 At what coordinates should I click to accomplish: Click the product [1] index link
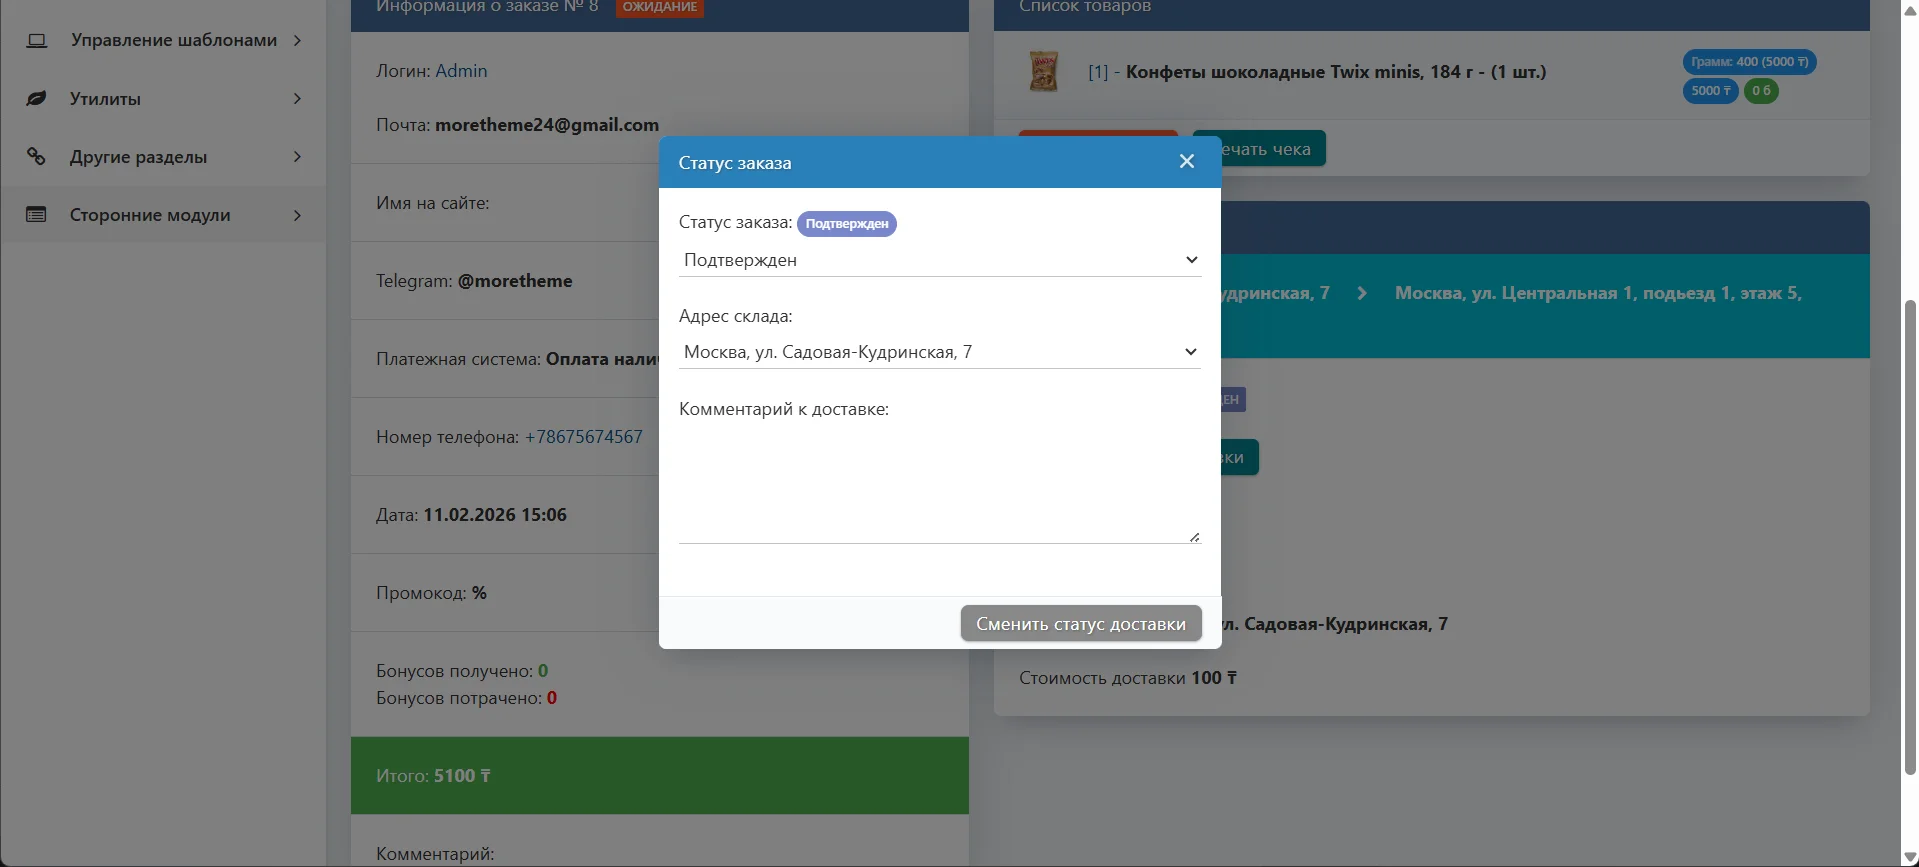point(1097,72)
